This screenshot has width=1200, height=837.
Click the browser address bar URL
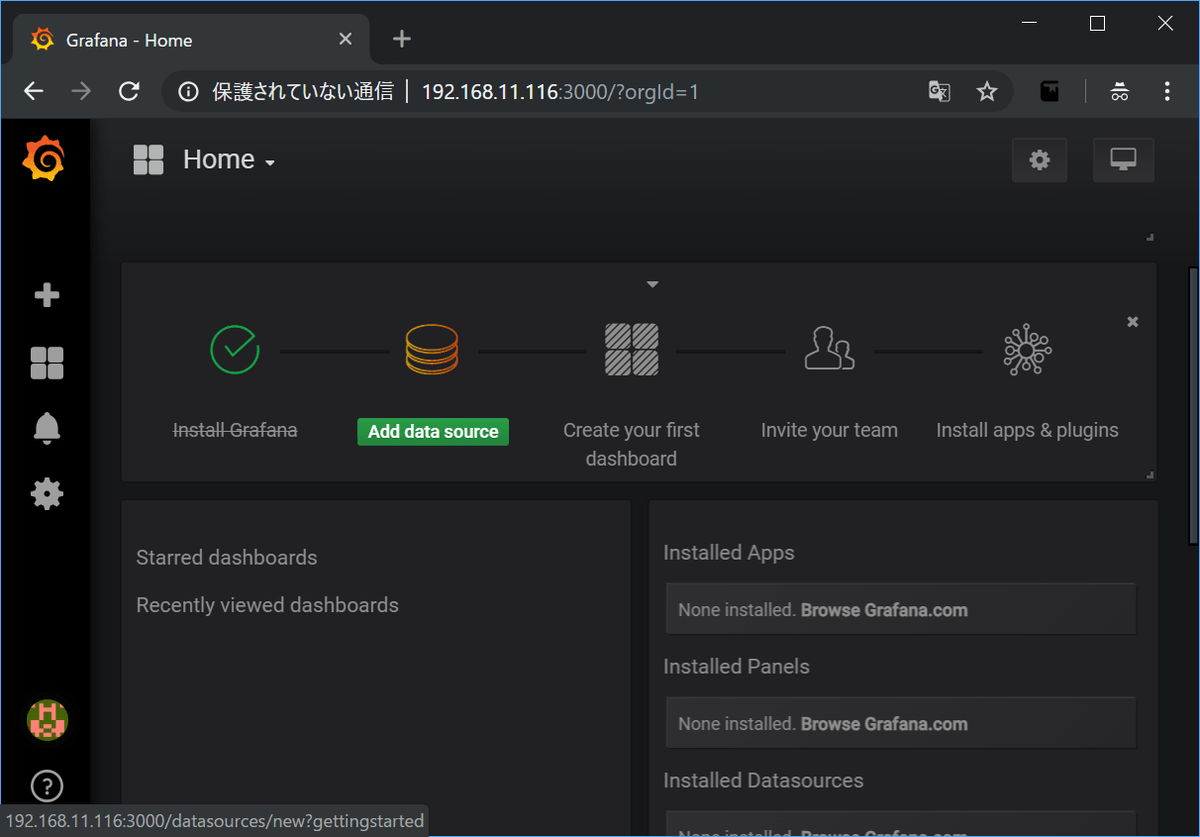[x=560, y=92]
